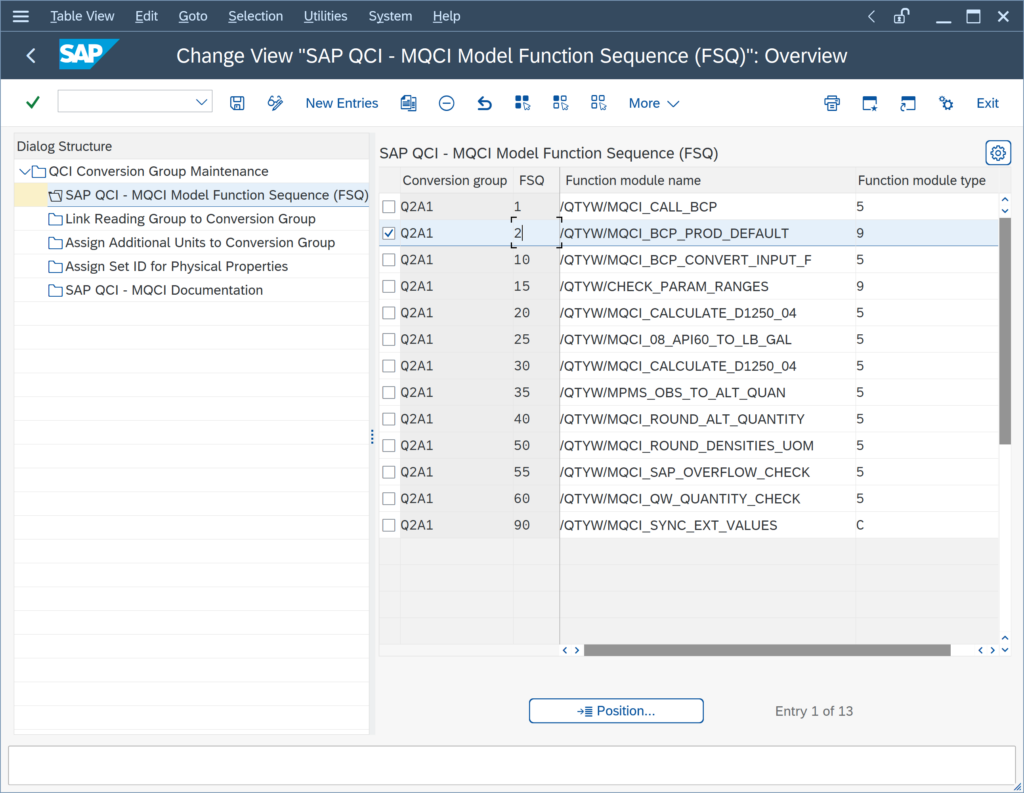The height and width of the screenshot is (793, 1024).
Task: Open Link Reading Group to Conversion Group
Action: click(190, 219)
